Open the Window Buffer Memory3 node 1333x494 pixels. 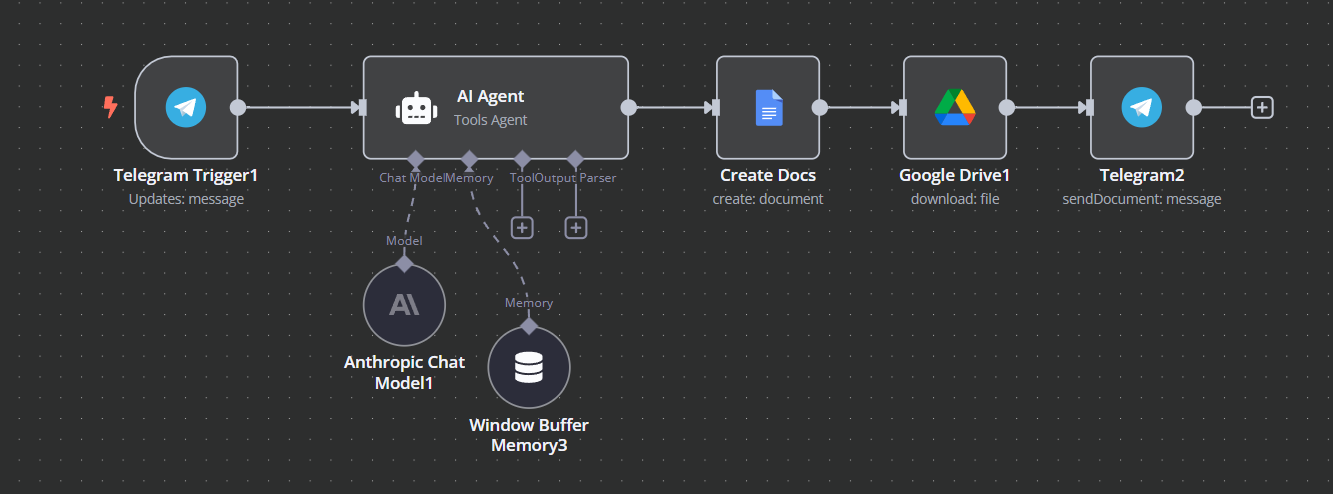click(529, 367)
